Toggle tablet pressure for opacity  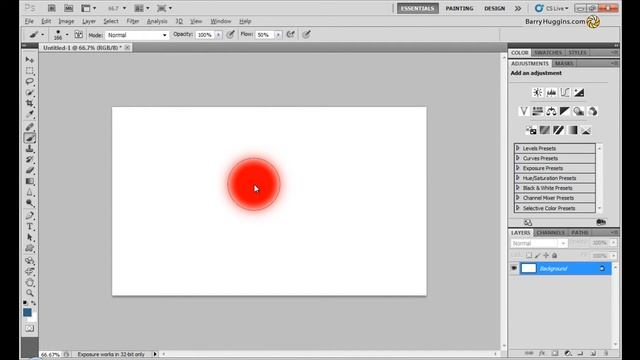[230, 35]
